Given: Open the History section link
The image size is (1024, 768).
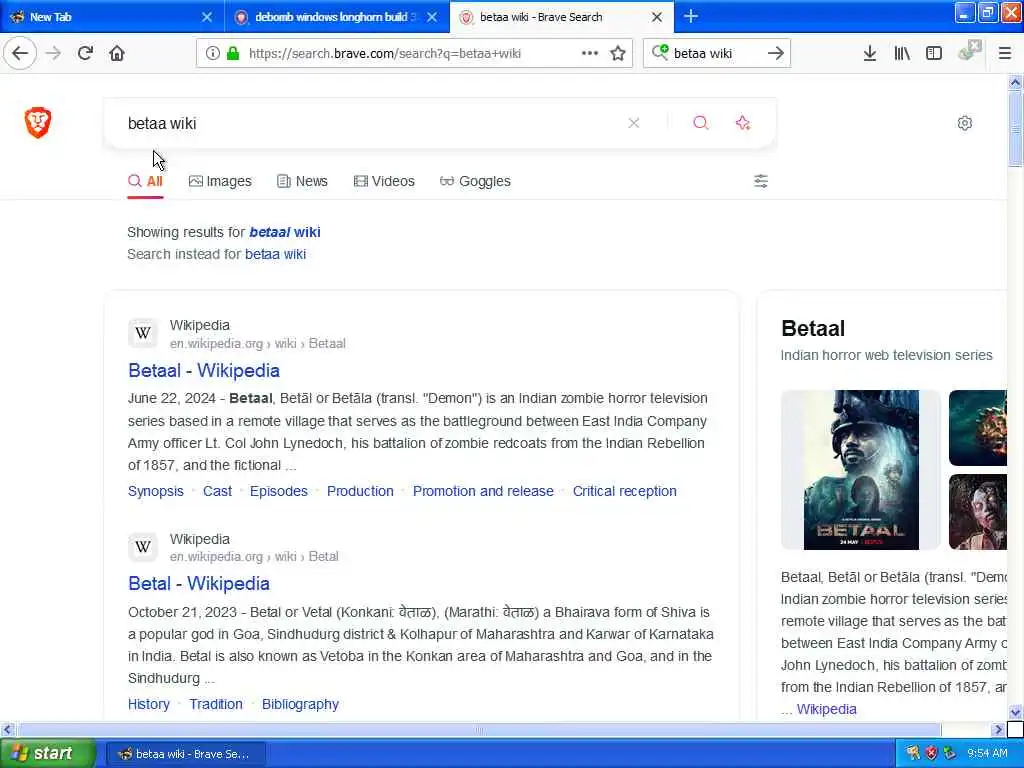Looking at the screenshot, I should [149, 704].
